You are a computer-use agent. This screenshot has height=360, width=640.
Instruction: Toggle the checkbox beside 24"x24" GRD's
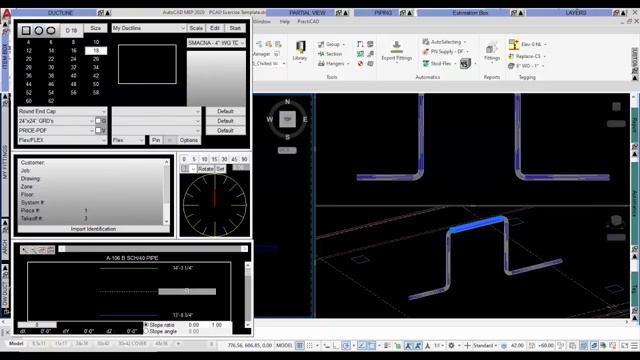click(x=98, y=121)
